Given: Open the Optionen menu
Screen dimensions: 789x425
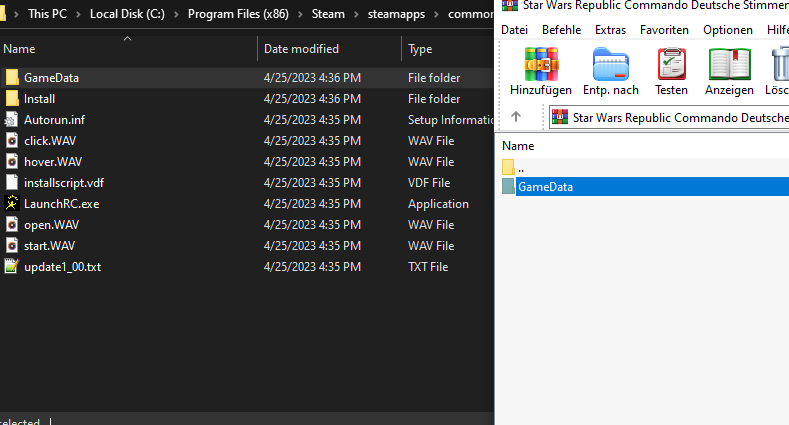Looking at the screenshot, I should coord(727,30).
